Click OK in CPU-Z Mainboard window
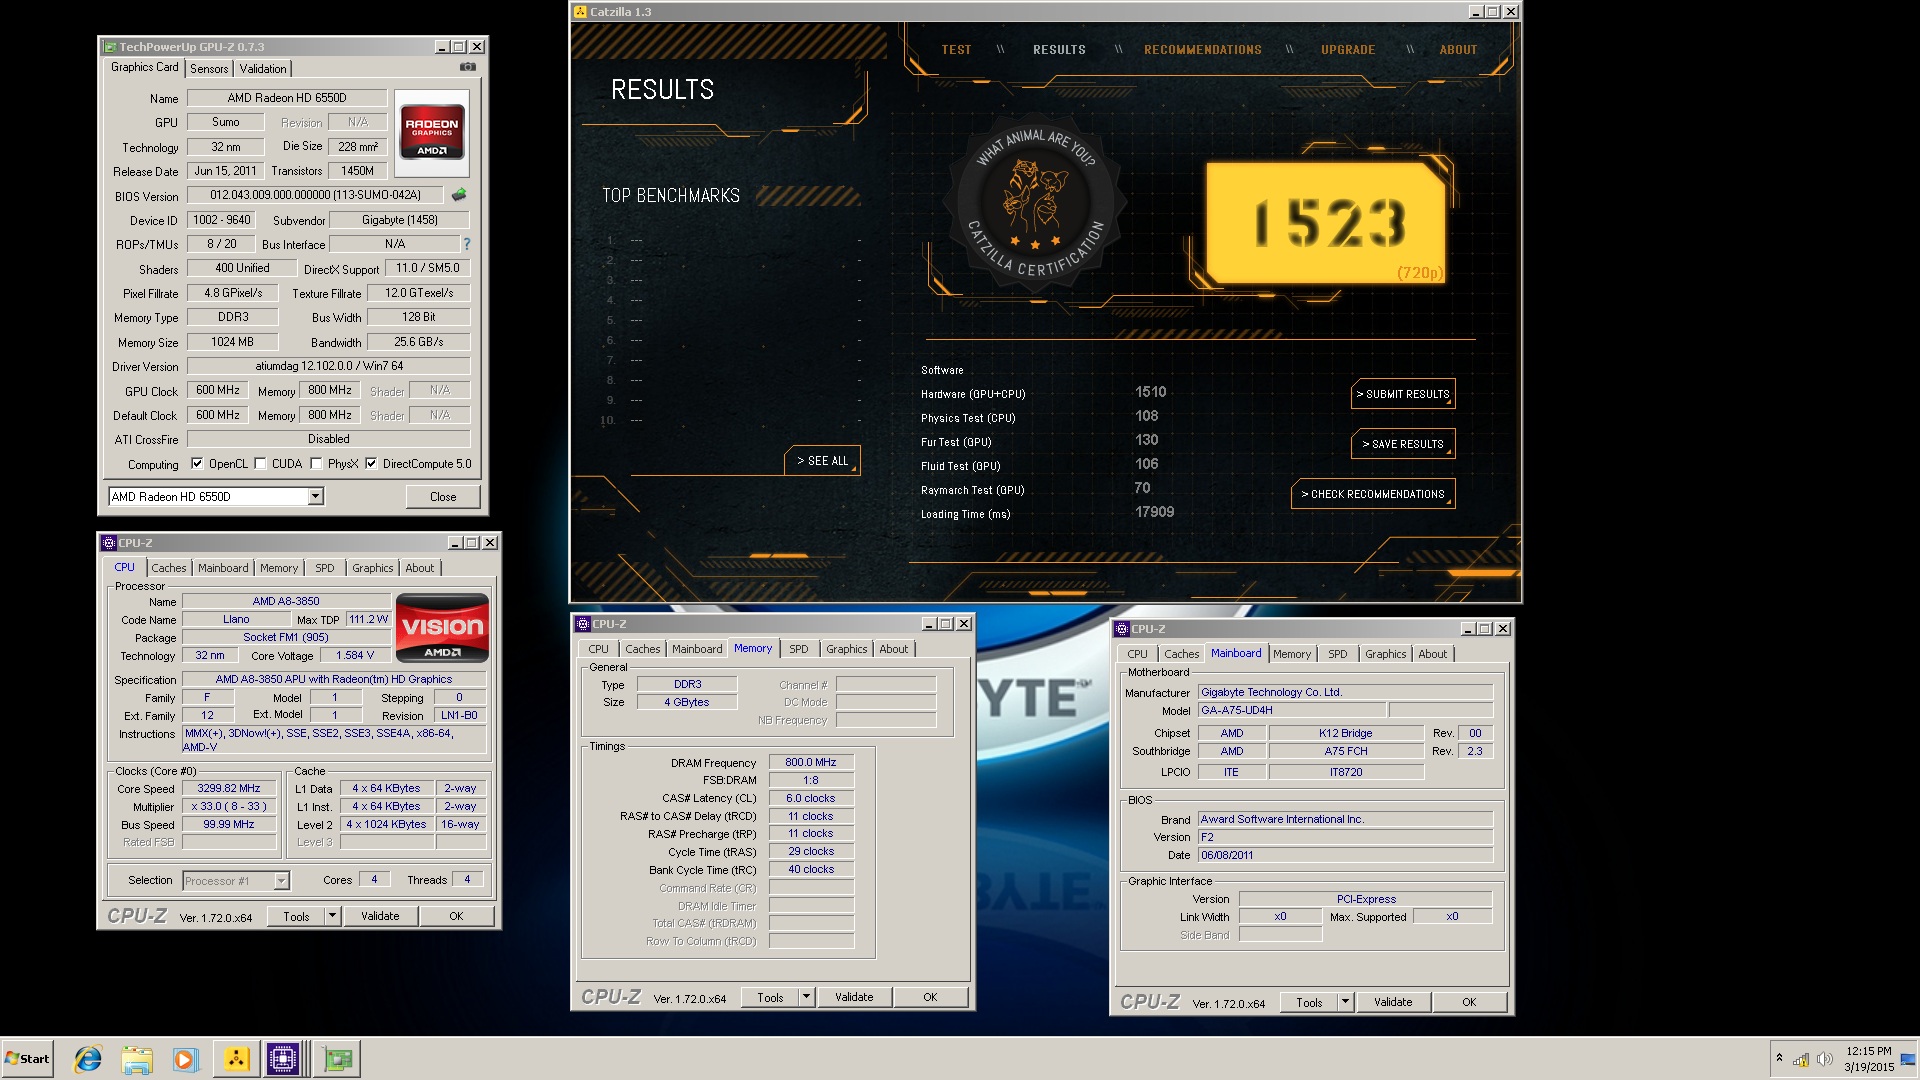The width and height of the screenshot is (1920, 1080). (x=1469, y=1002)
